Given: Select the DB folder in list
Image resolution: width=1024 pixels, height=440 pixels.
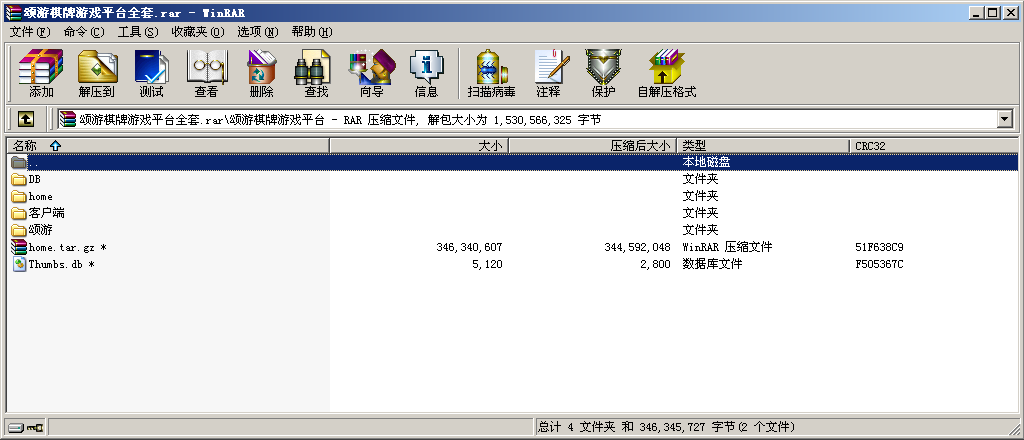Looking at the screenshot, I should point(34,180).
